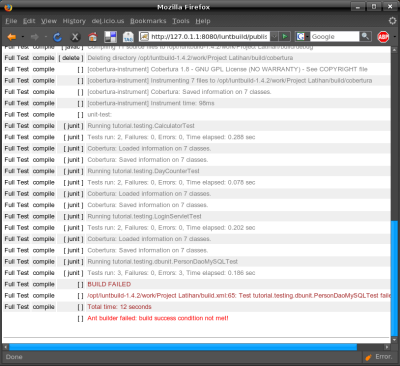Click the search magnifier icon

tap(365, 36)
